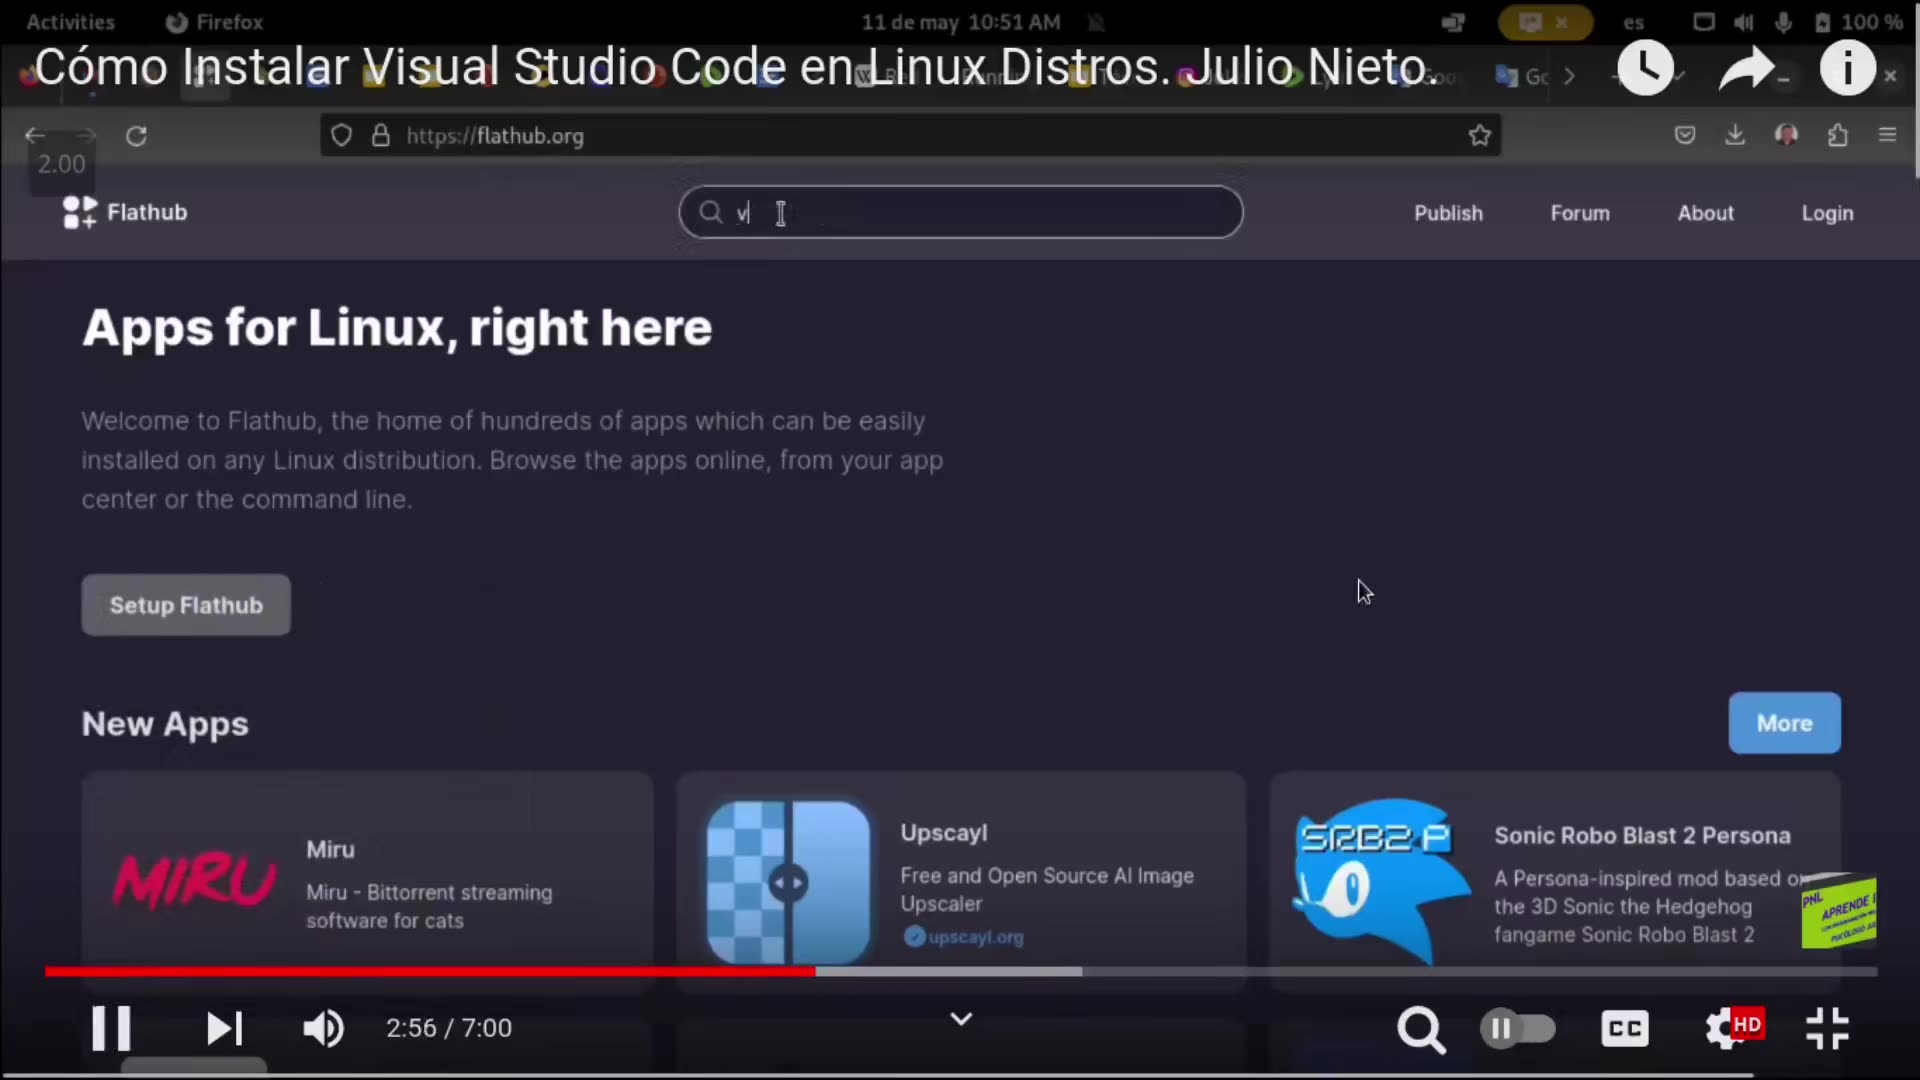Toggle autoplay in the video player
1920x1080 pixels.
(x=1519, y=1029)
